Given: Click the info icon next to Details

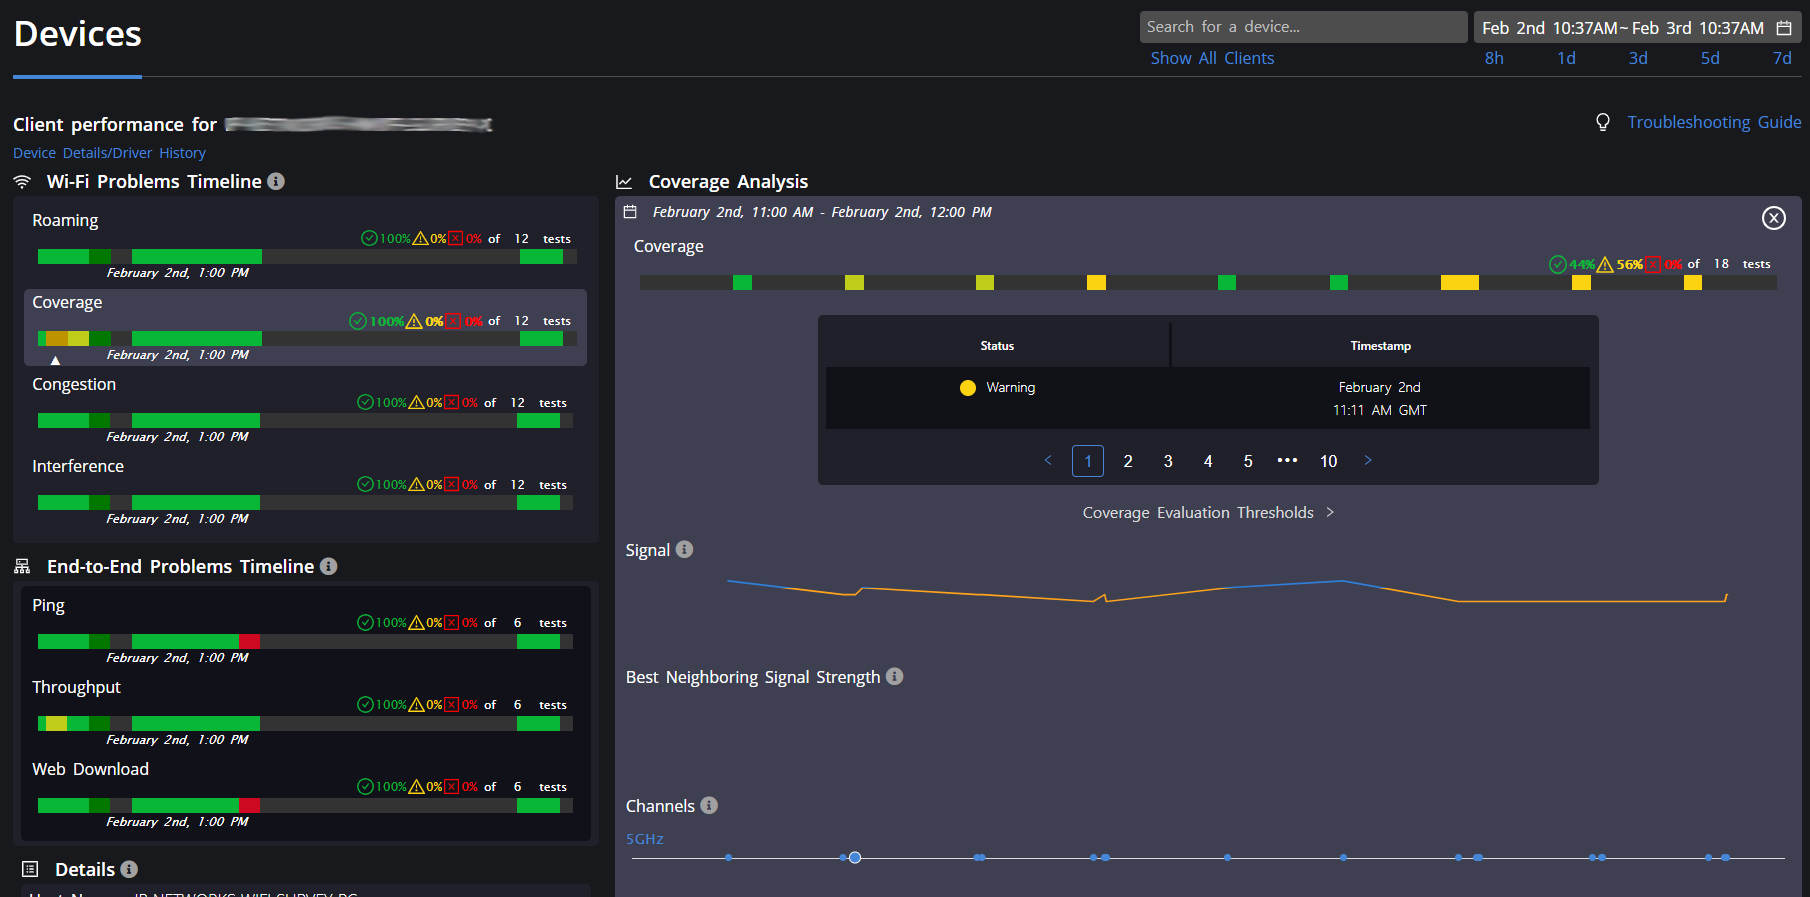Looking at the screenshot, I should click(x=129, y=869).
